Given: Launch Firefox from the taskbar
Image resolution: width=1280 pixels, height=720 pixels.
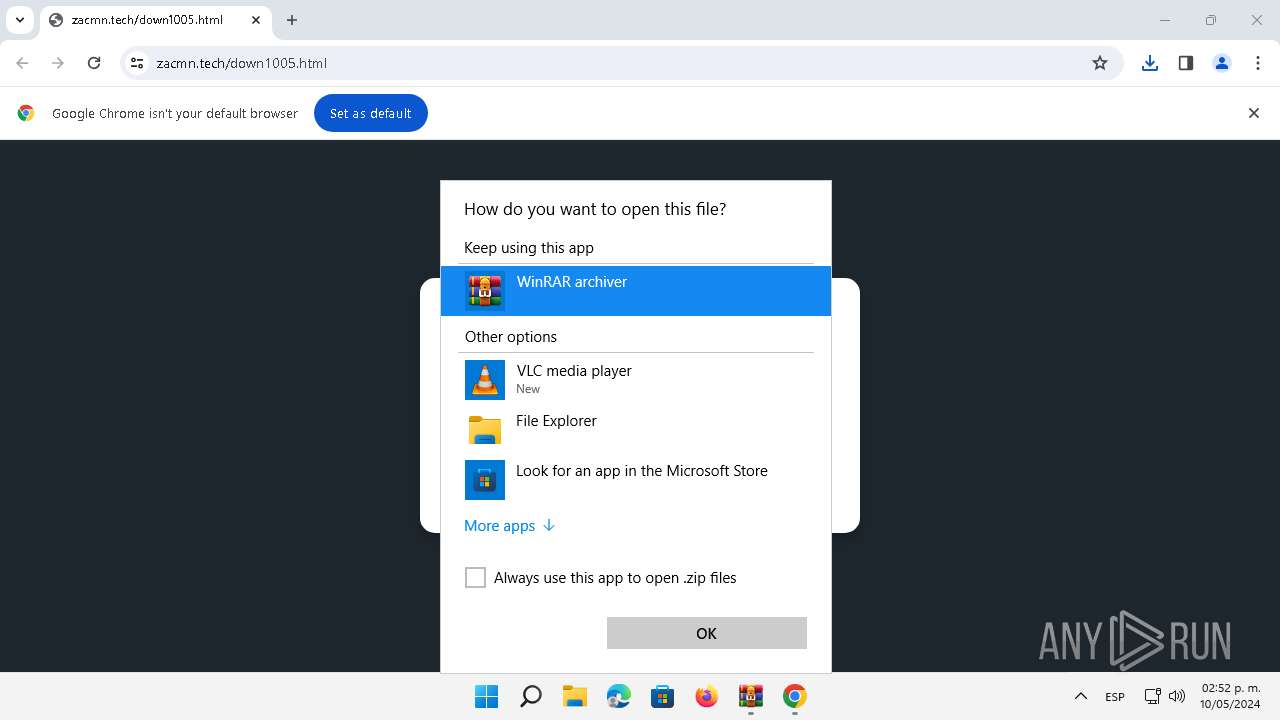Looking at the screenshot, I should pos(707,696).
